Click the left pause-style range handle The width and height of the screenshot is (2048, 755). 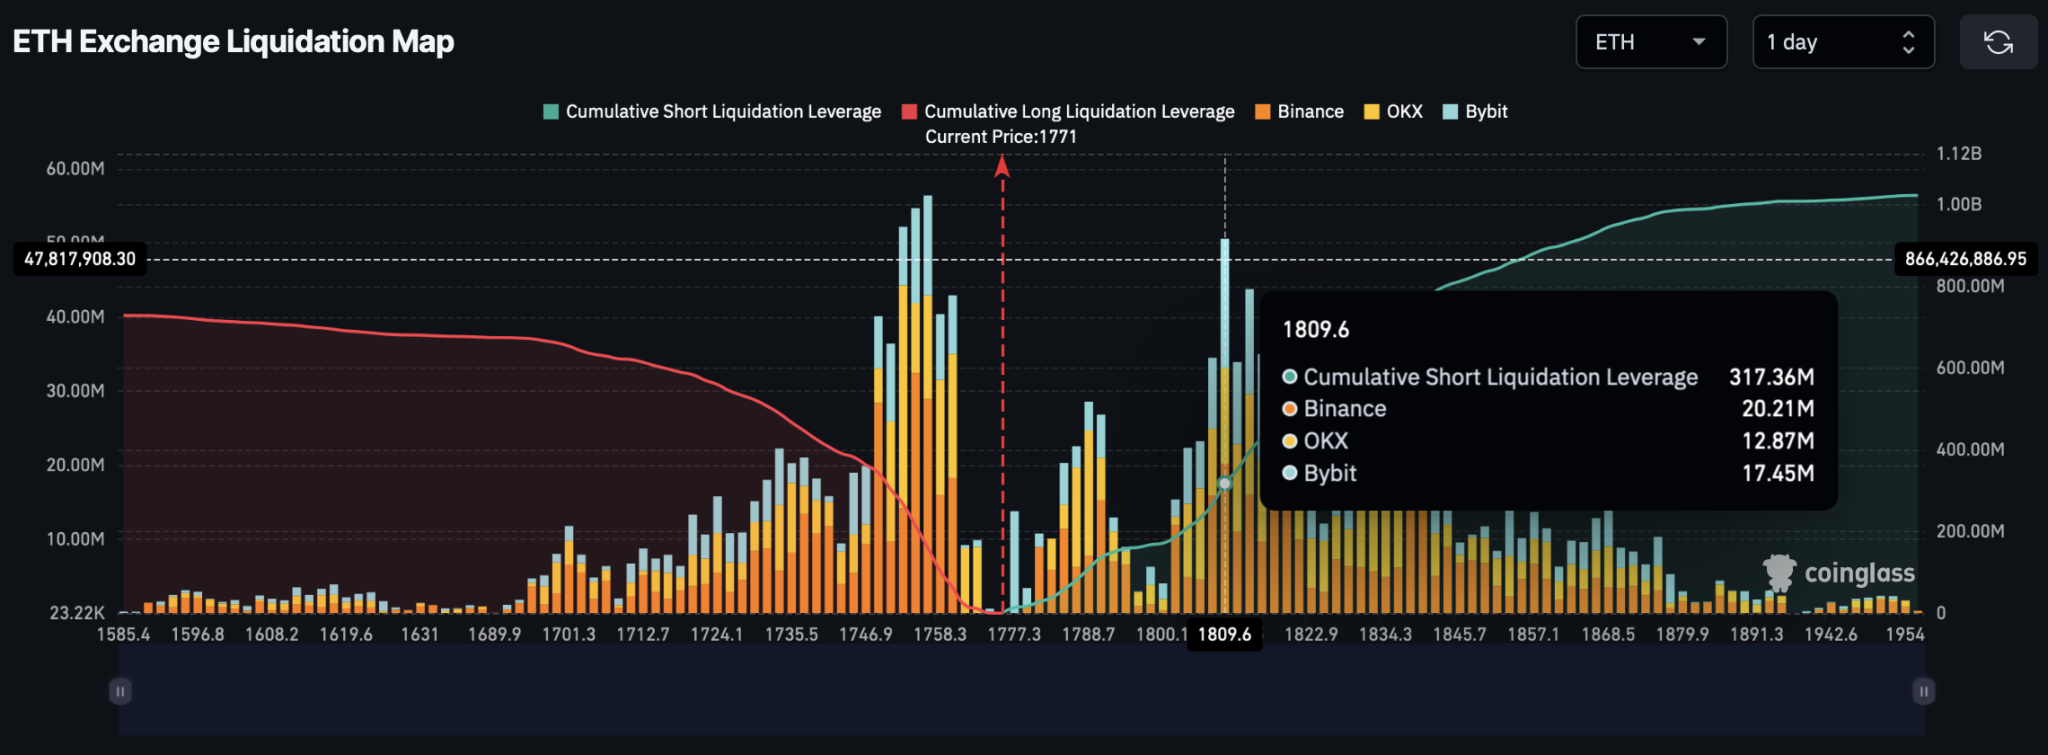coord(120,691)
